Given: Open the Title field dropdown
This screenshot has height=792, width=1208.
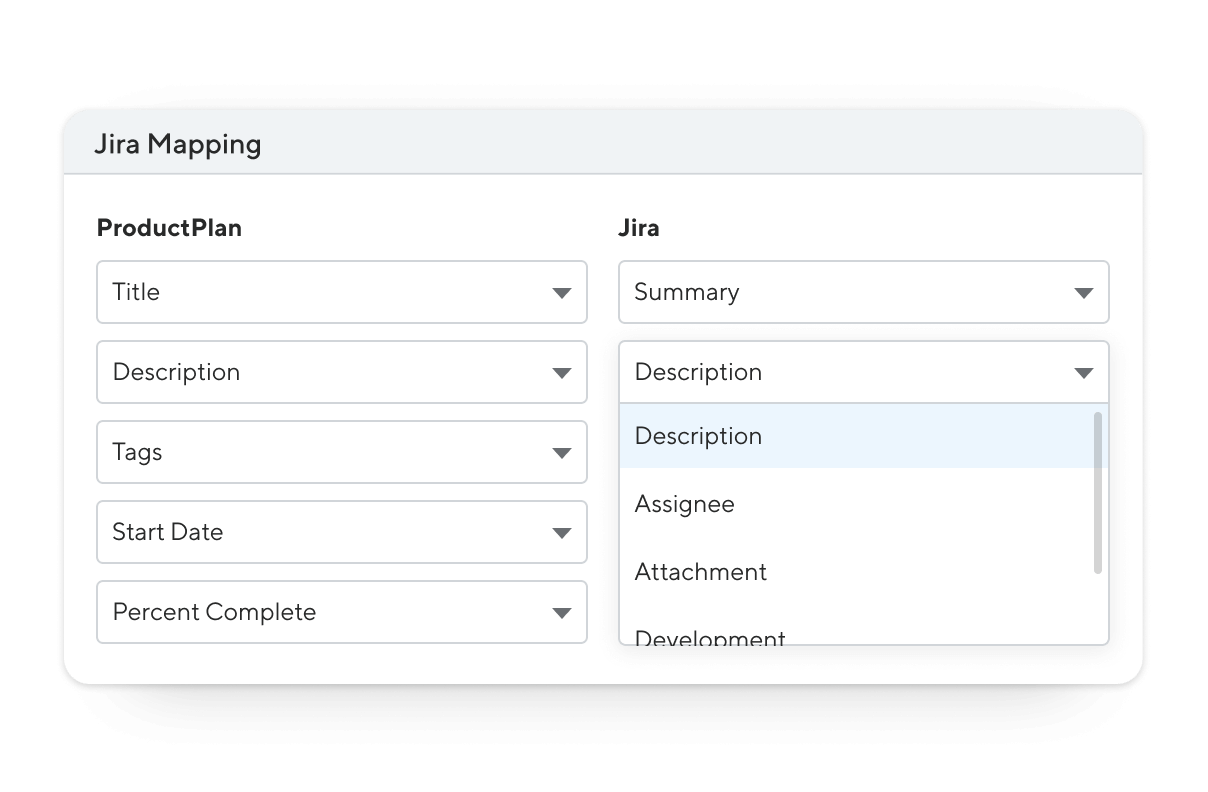Looking at the screenshot, I should [342, 292].
